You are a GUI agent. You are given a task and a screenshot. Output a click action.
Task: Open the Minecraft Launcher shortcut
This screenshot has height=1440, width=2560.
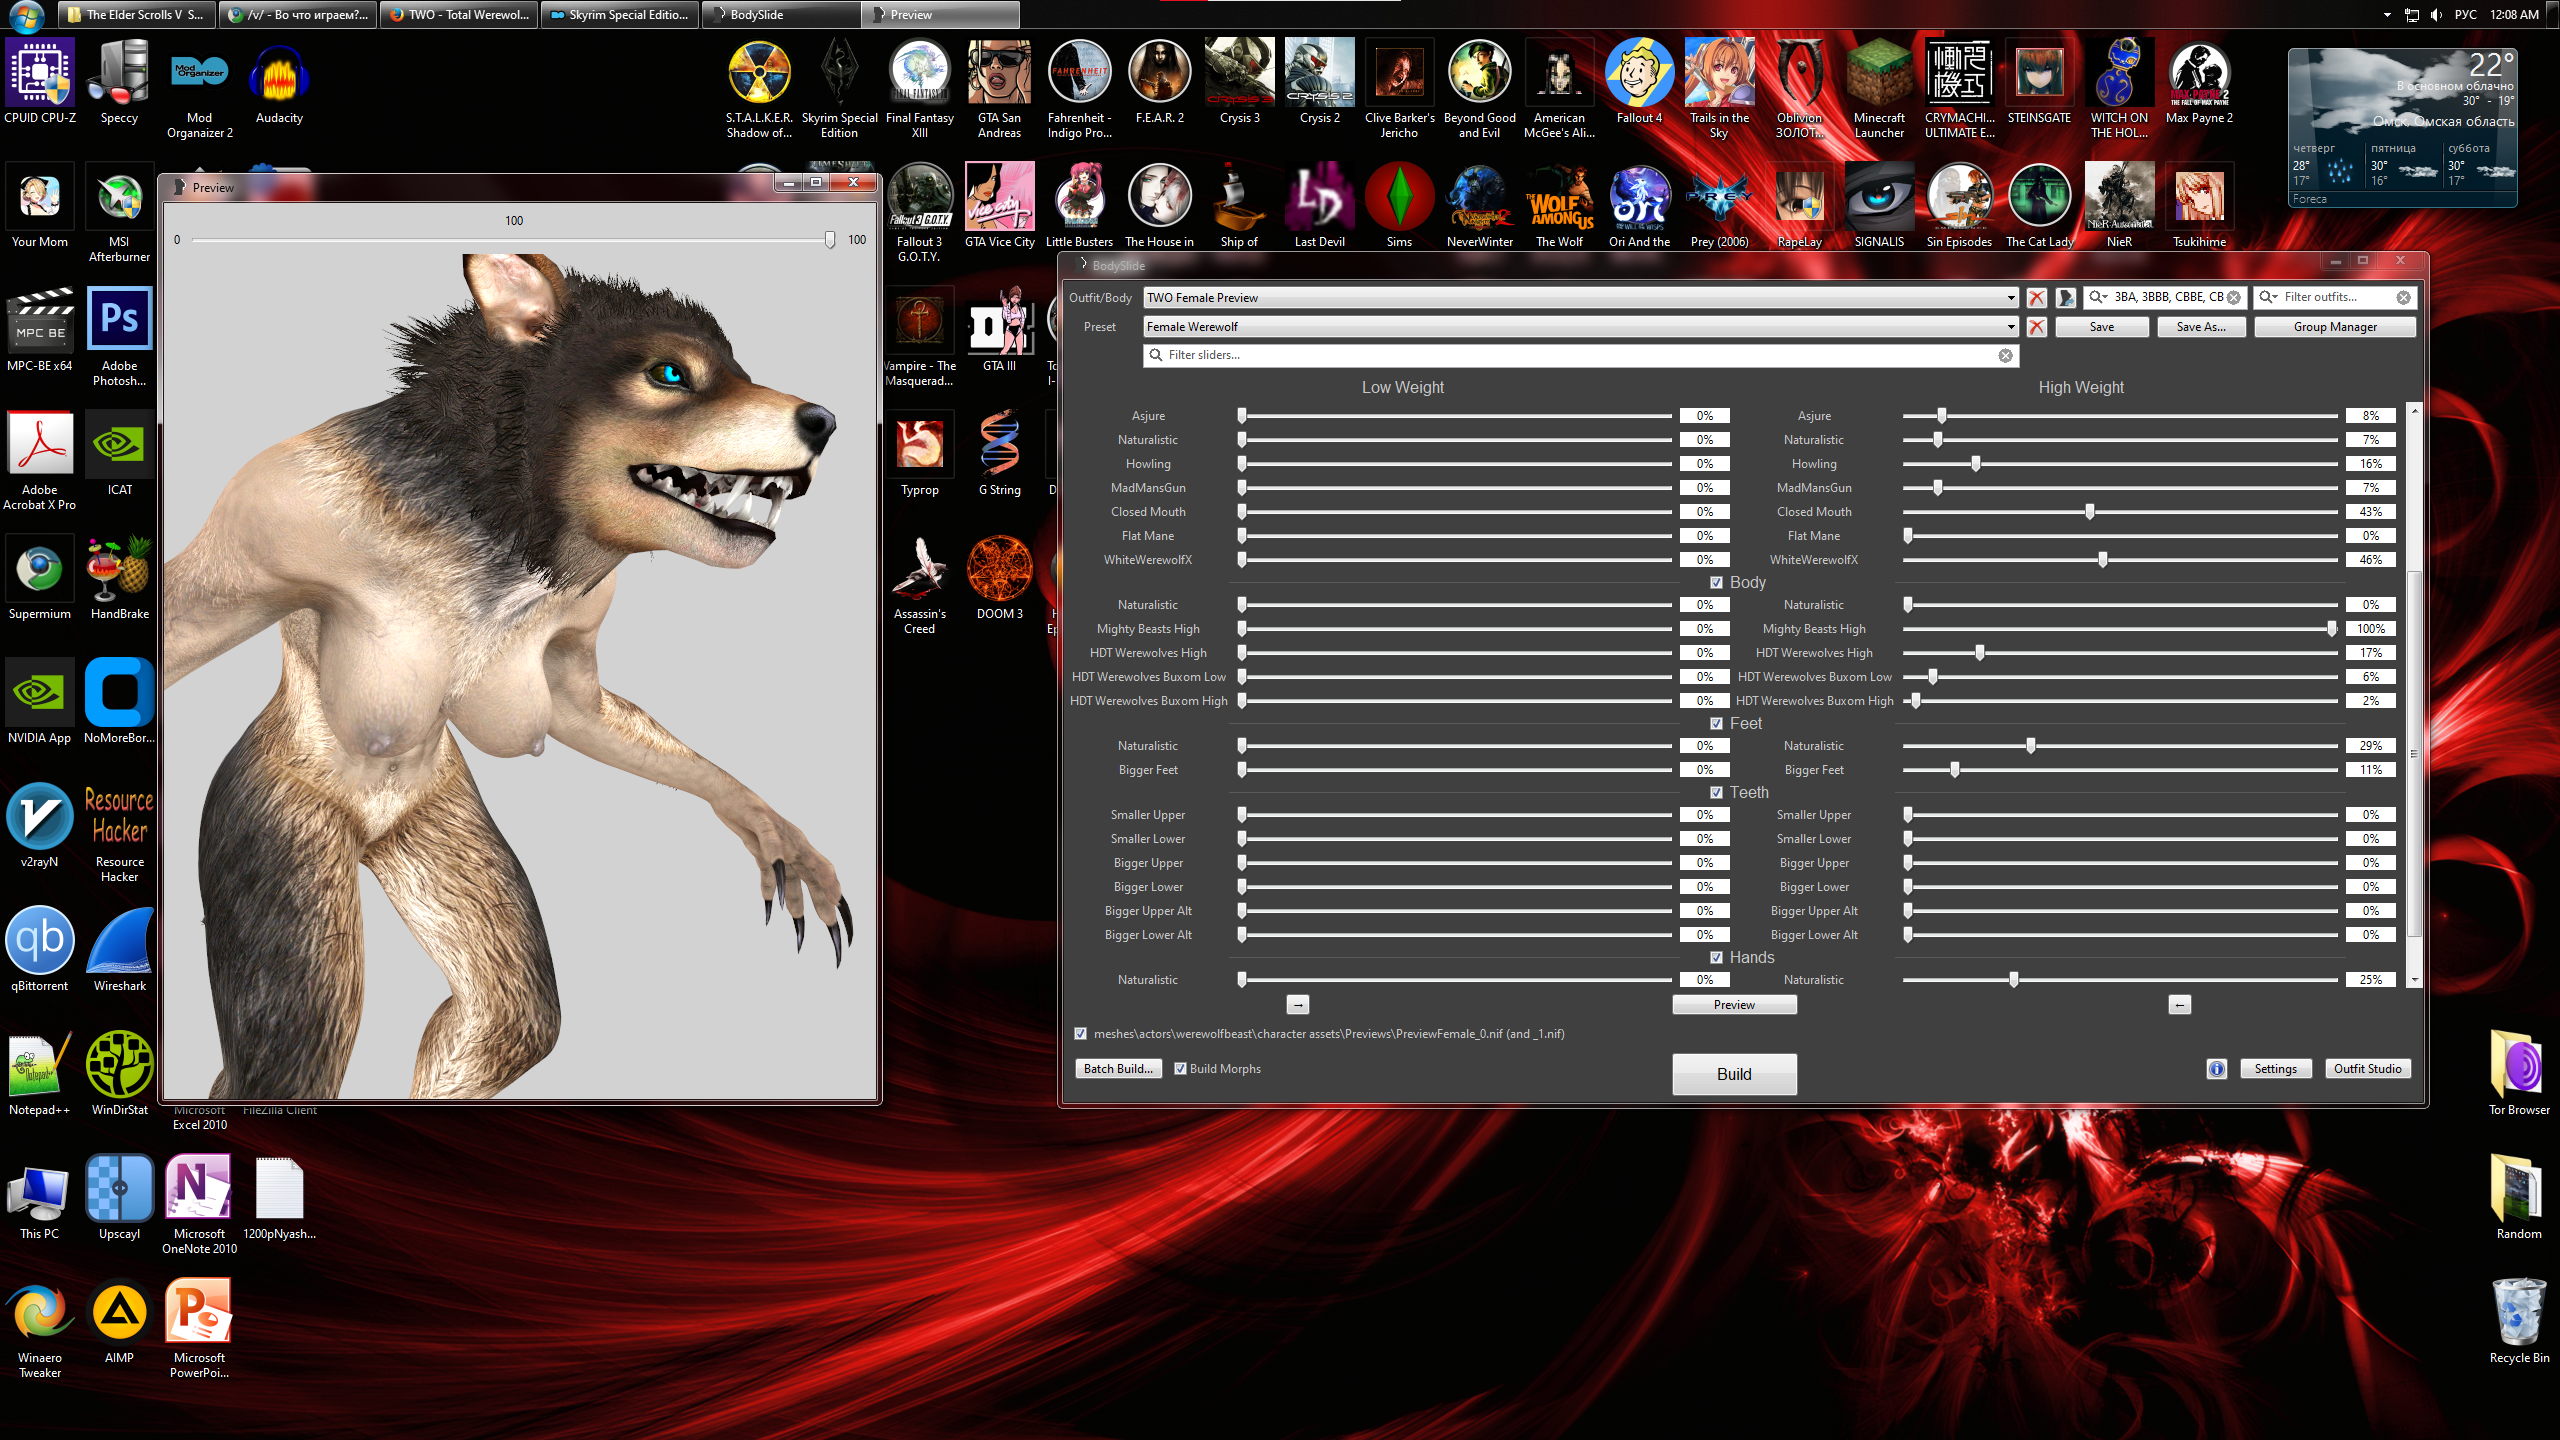pos(1879,90)
